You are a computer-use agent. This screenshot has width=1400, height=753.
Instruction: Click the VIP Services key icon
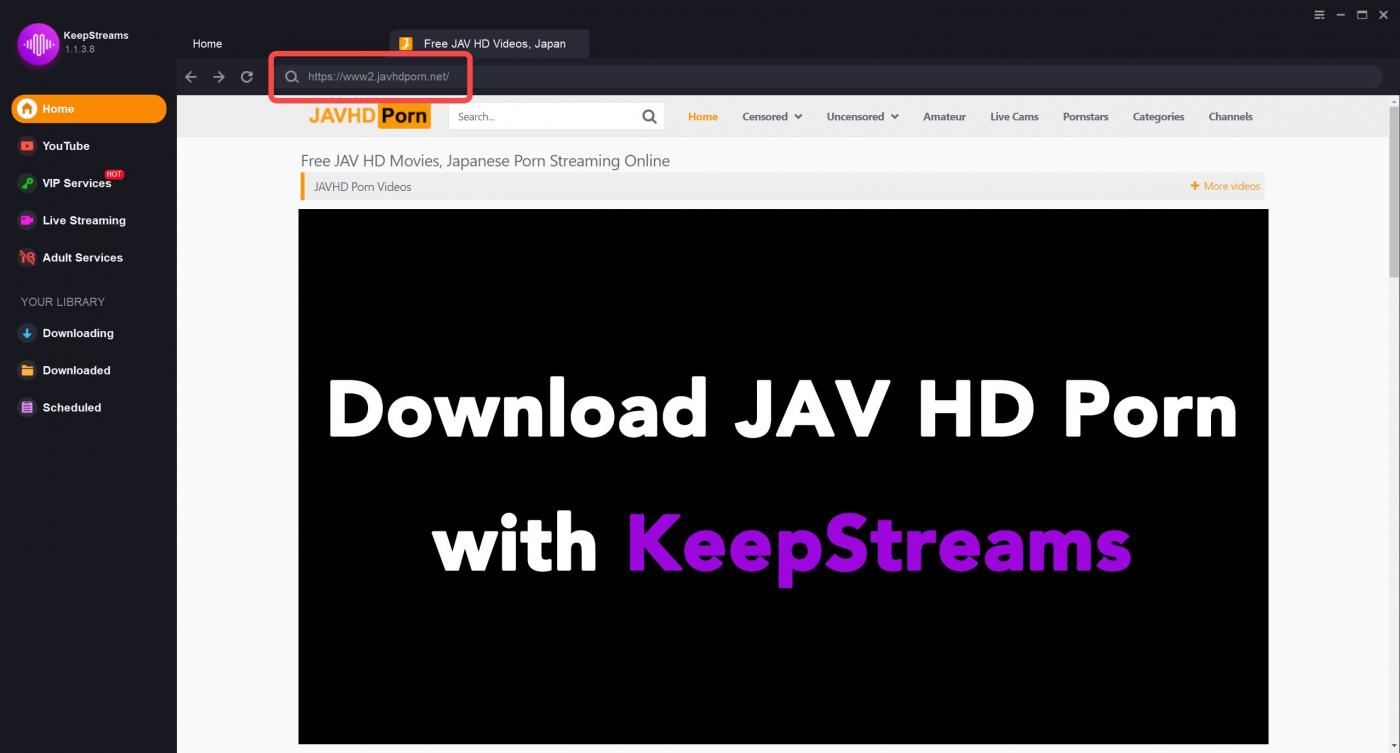pyautogui.click(x=27, y=183)
